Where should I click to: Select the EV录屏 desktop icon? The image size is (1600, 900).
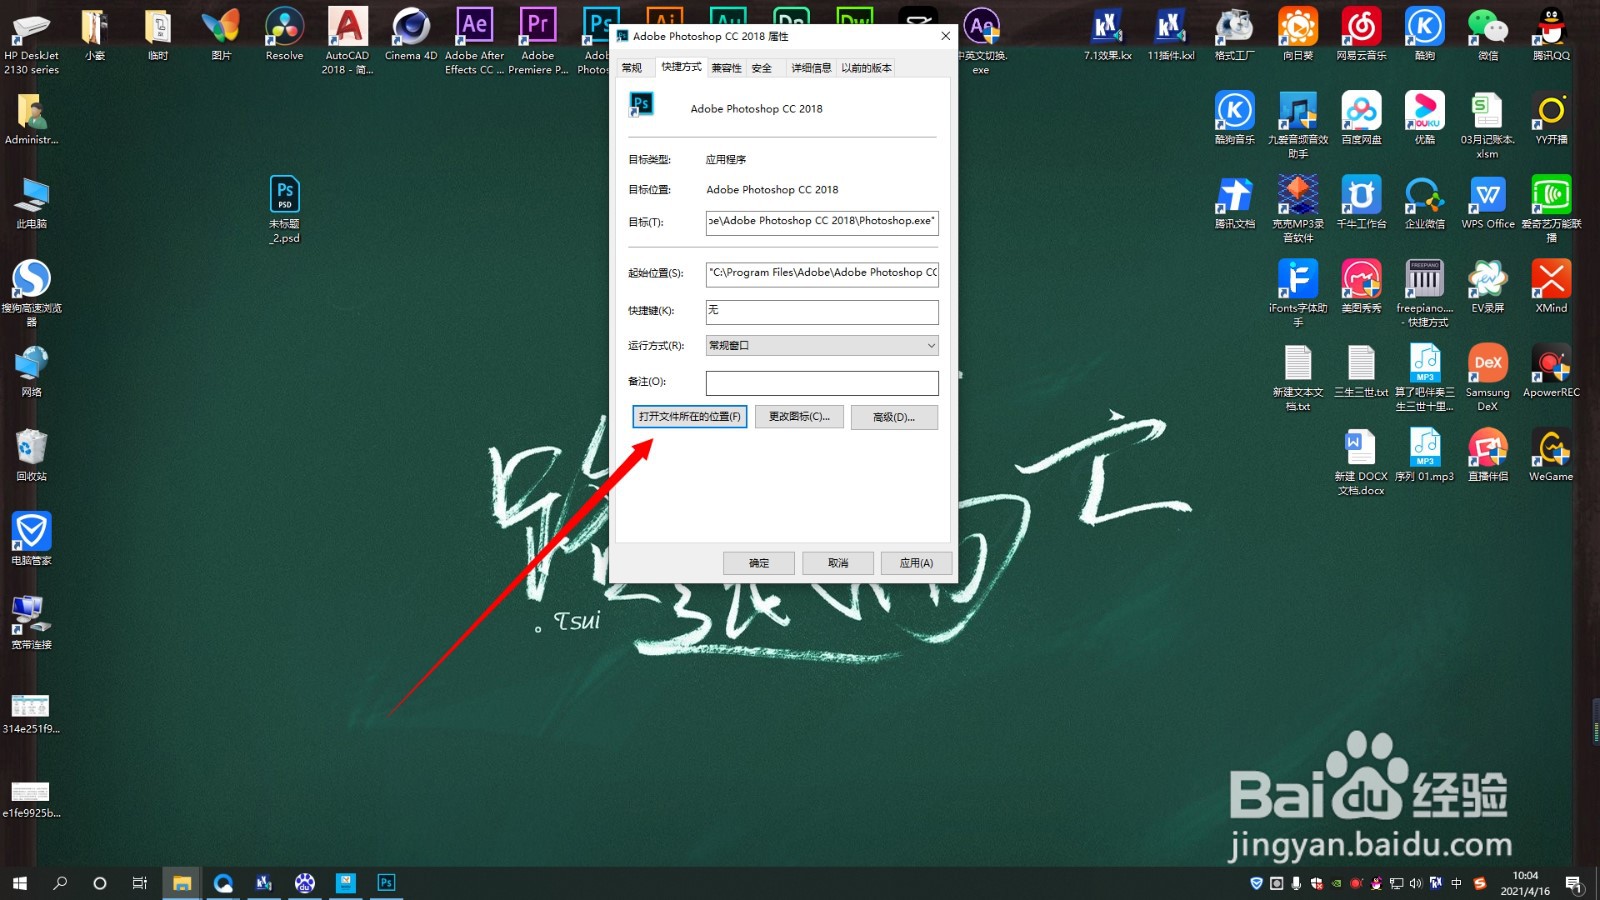tap(1488, 288)
